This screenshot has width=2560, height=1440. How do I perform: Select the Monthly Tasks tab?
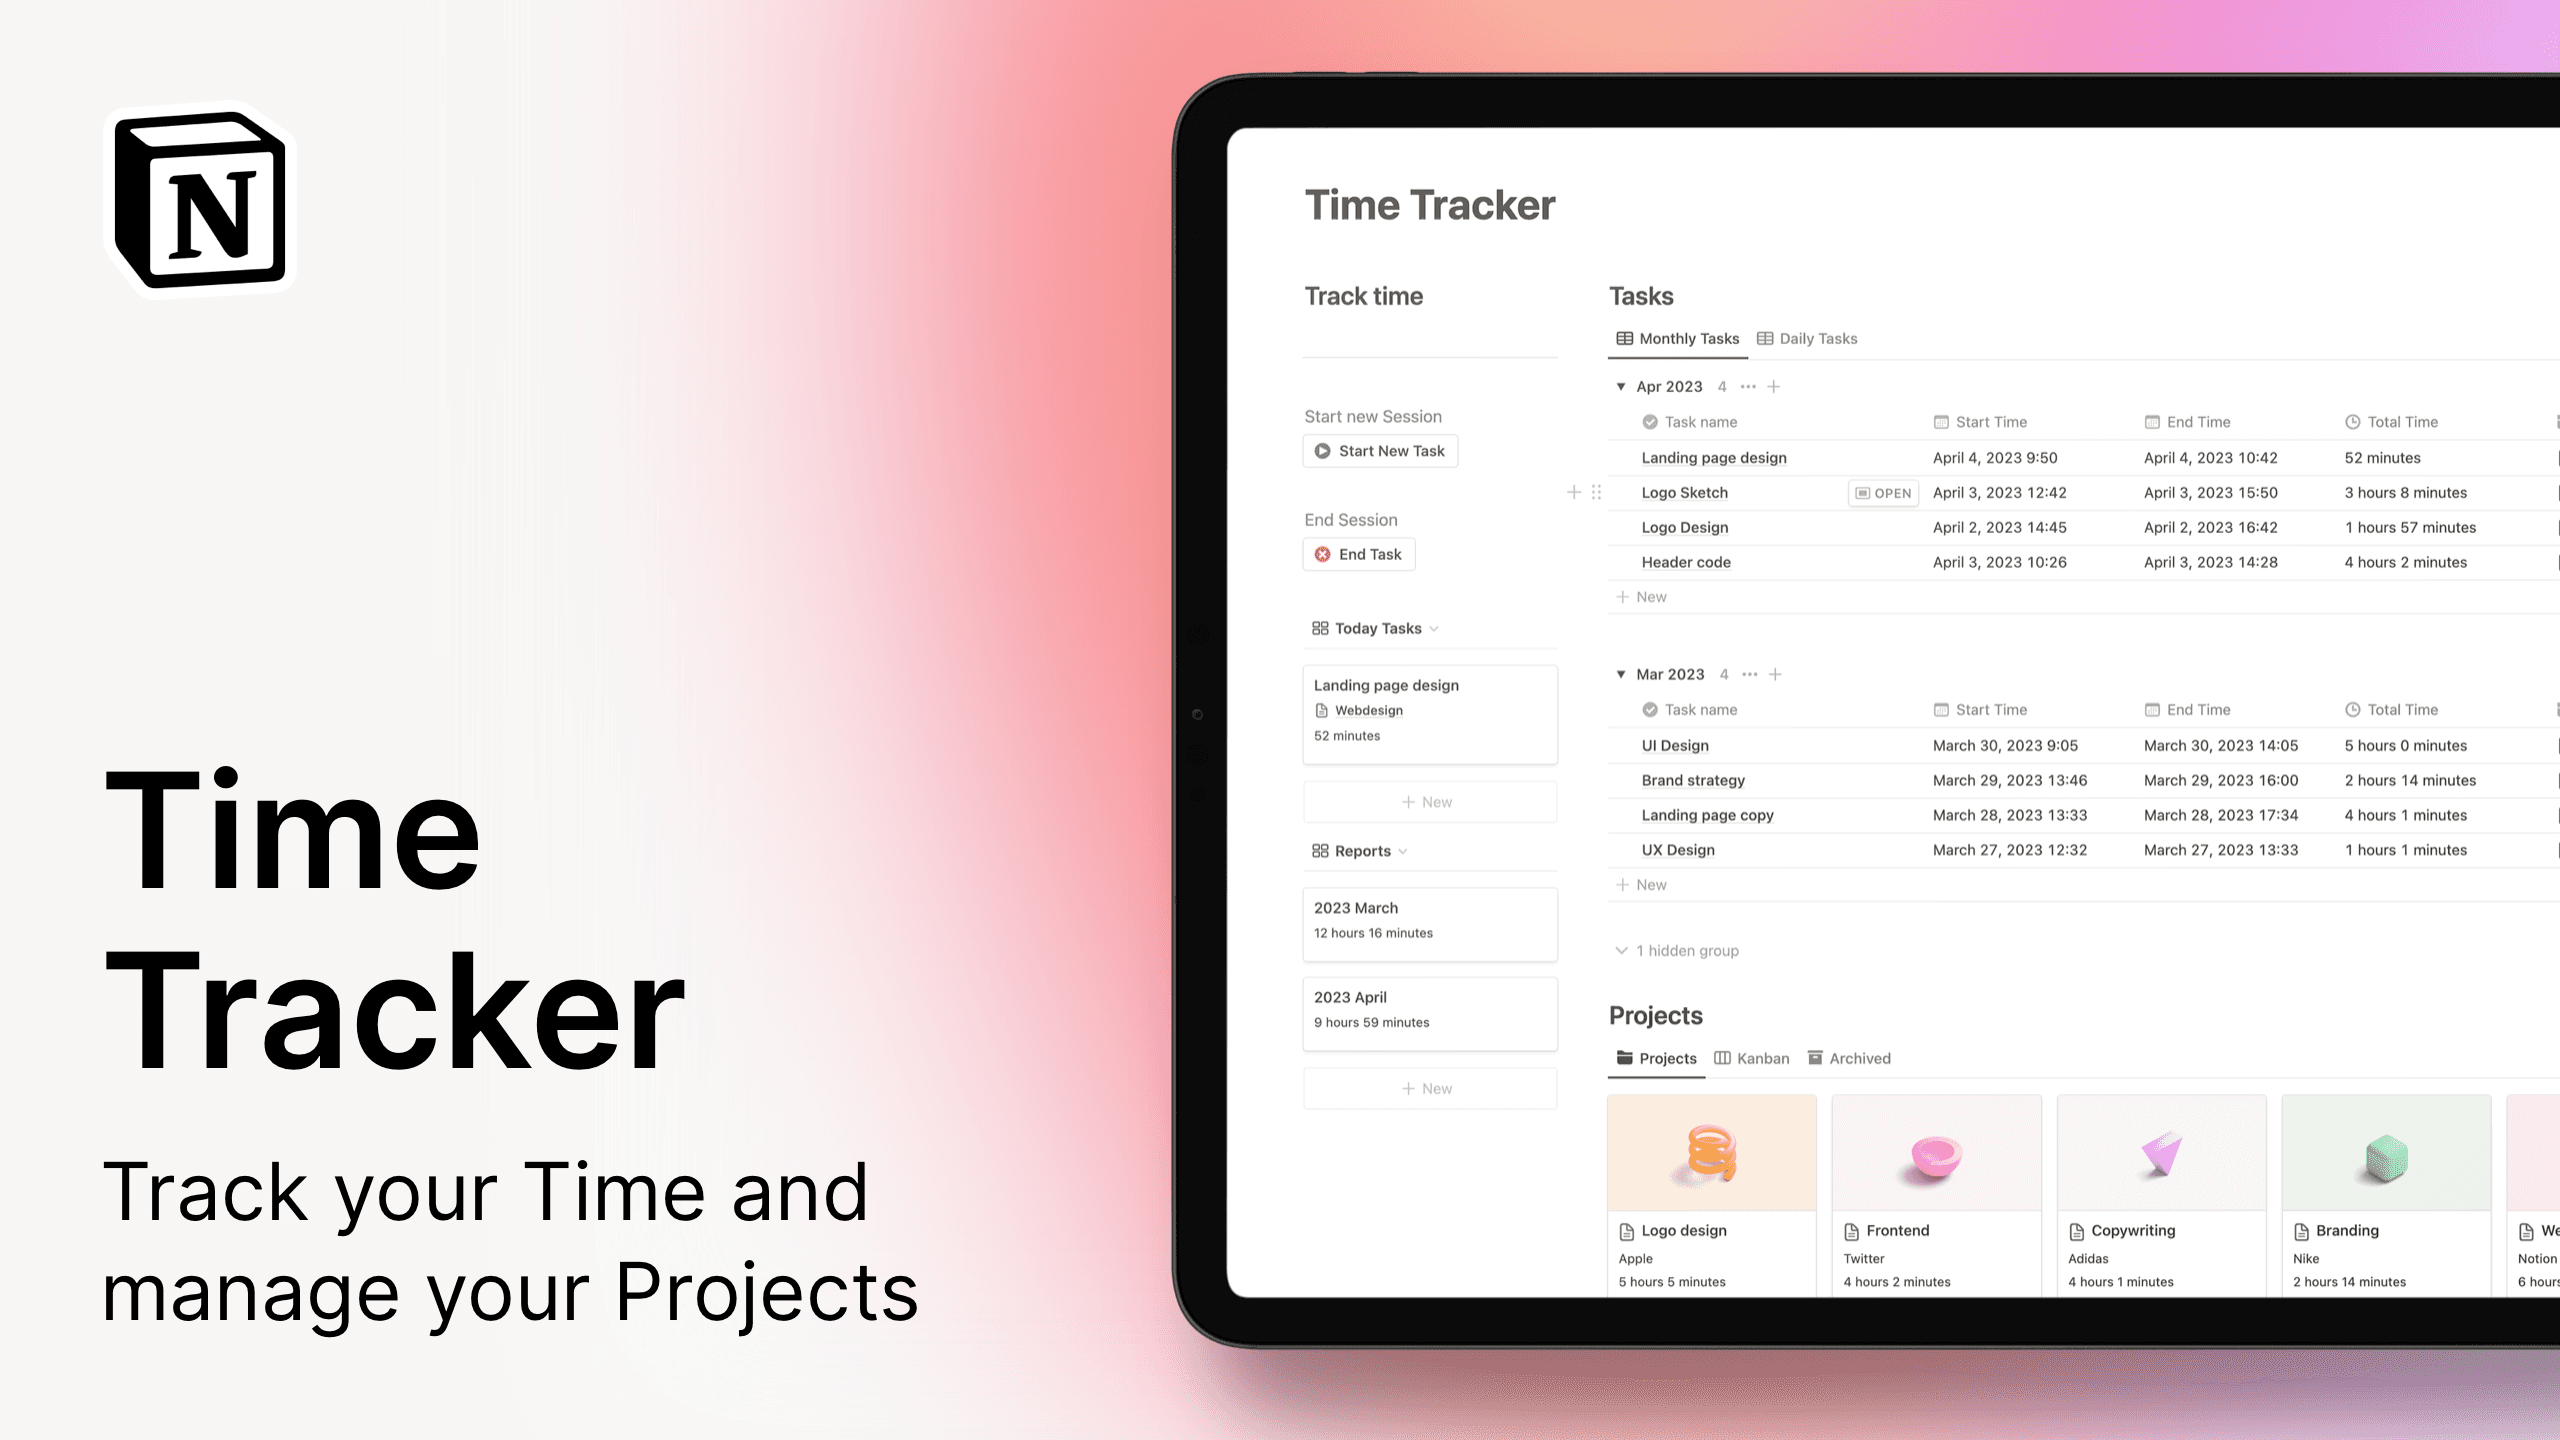point(1677,338)
